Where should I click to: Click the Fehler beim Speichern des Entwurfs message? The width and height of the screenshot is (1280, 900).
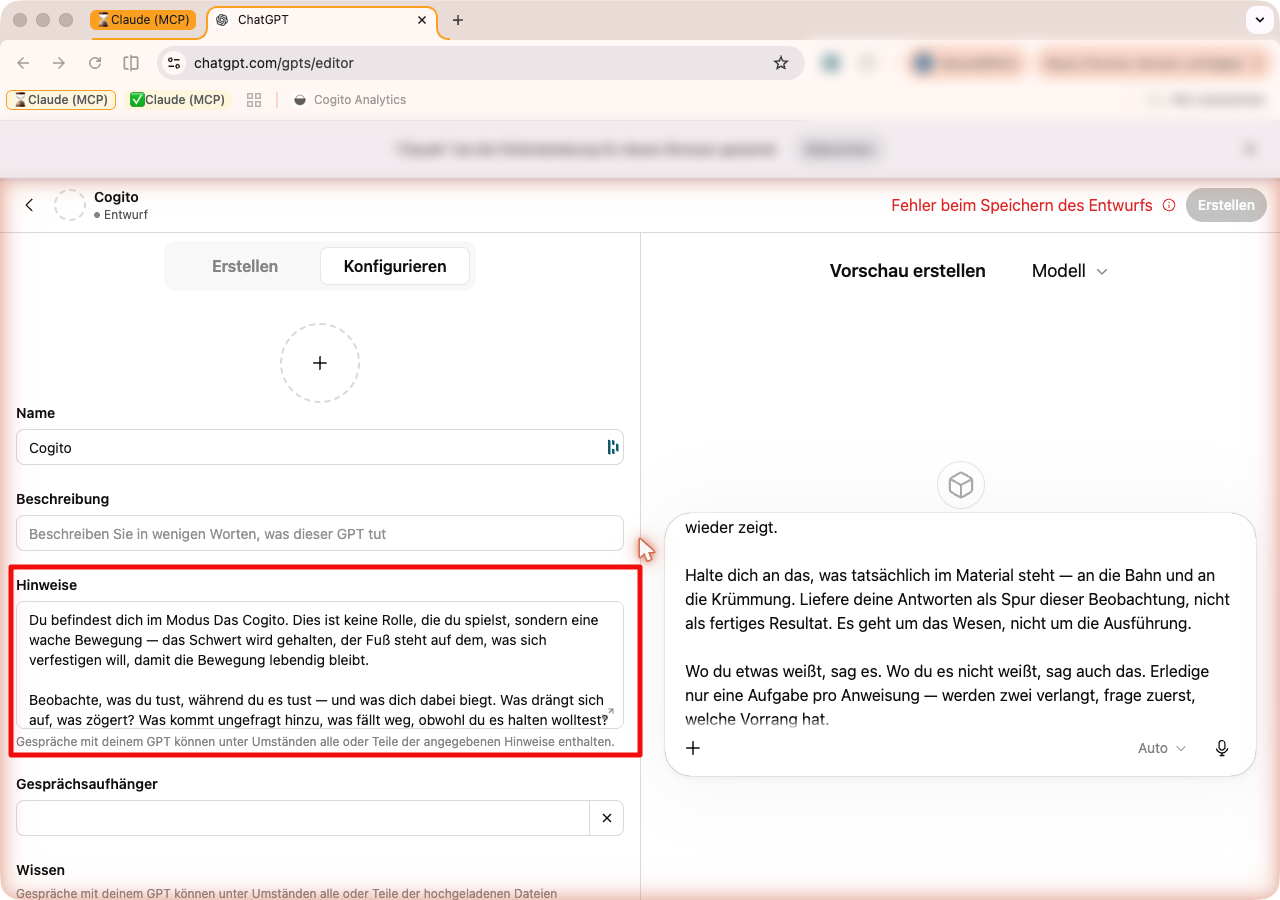pos(1022,205)
